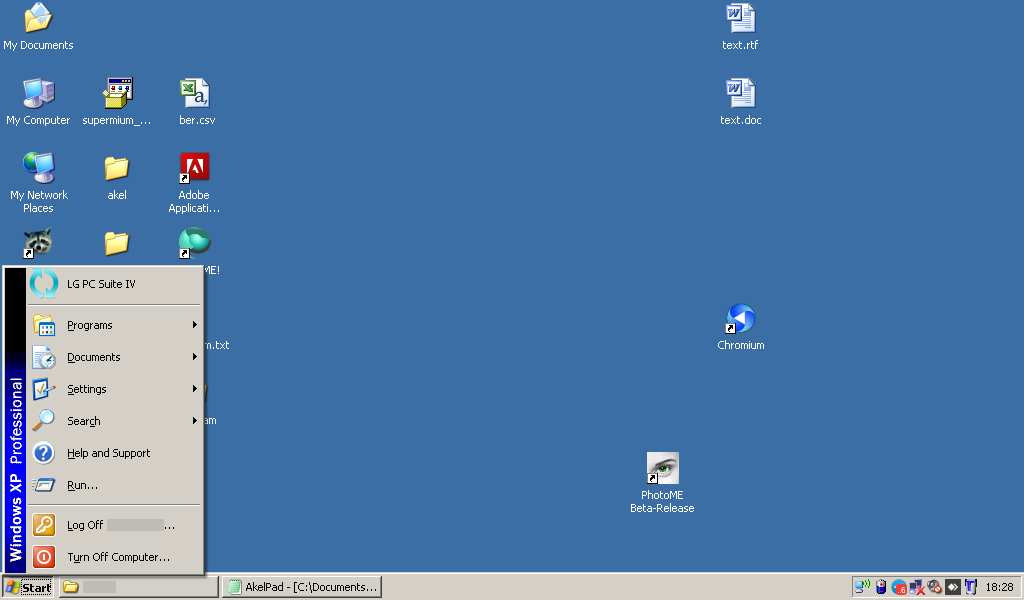Viewport: 1024px width, 600px height.
Task: Expand the Search submenu arrow
Action: [x=195, y=420]
